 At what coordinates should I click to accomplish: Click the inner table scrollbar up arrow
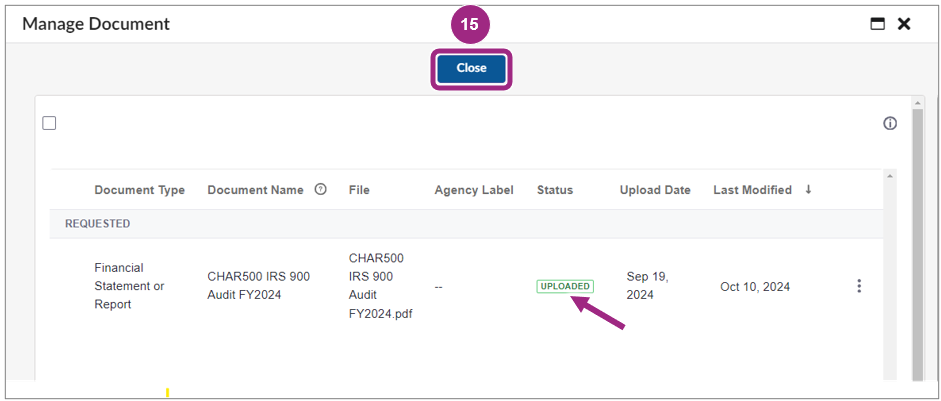890,176
